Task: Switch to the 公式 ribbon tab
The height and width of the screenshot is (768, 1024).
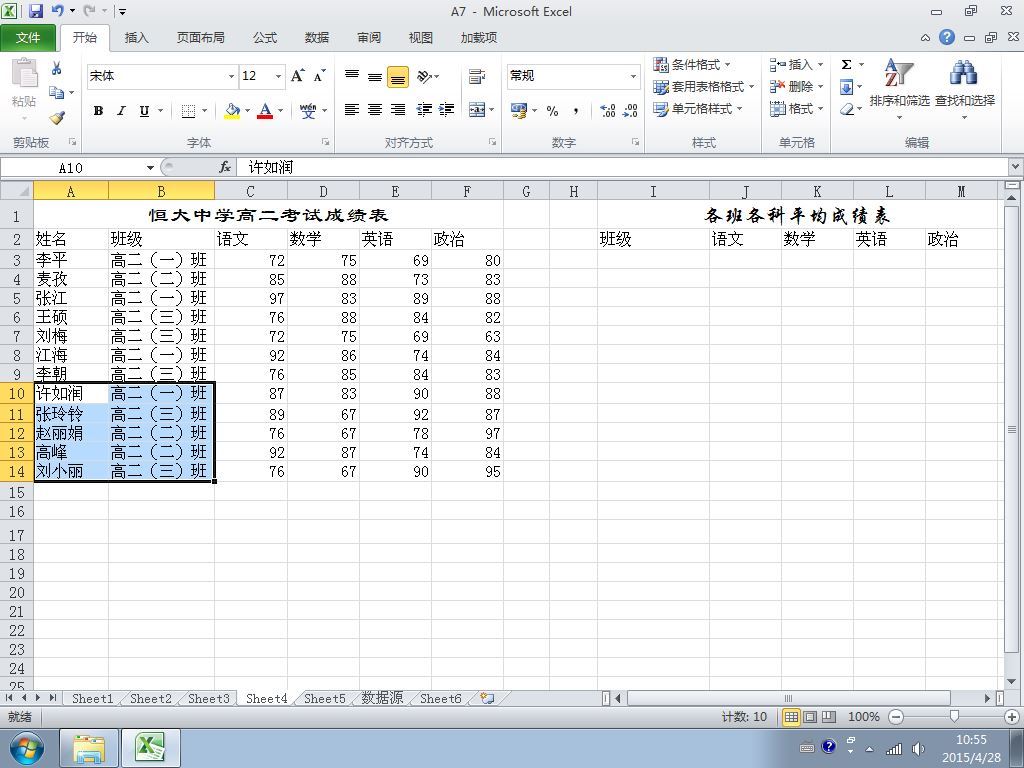Action: click(x=264, y=38)
